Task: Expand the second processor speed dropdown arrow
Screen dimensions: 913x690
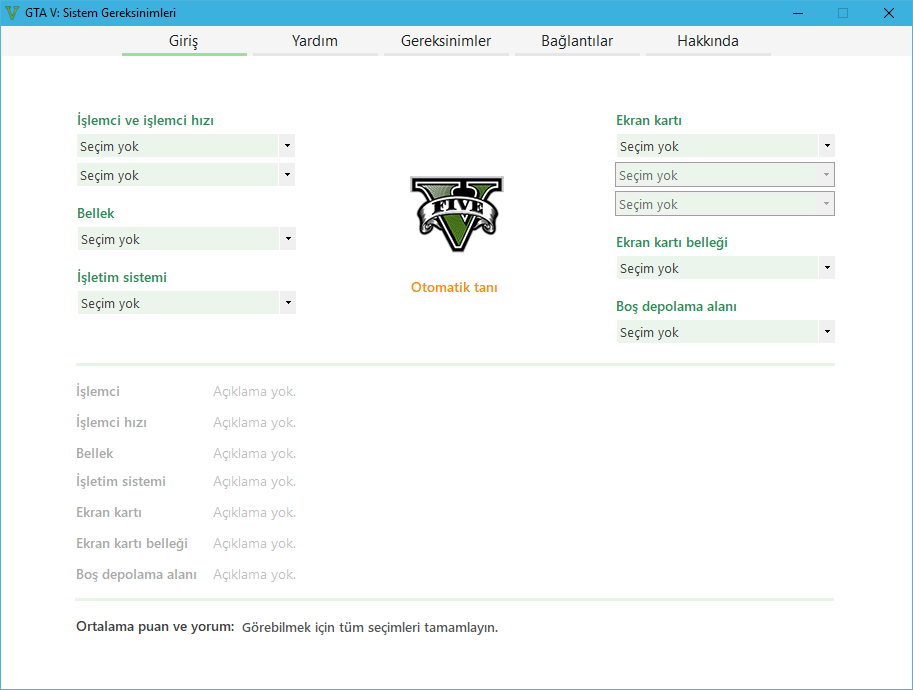Action: [x=287, y=175]
